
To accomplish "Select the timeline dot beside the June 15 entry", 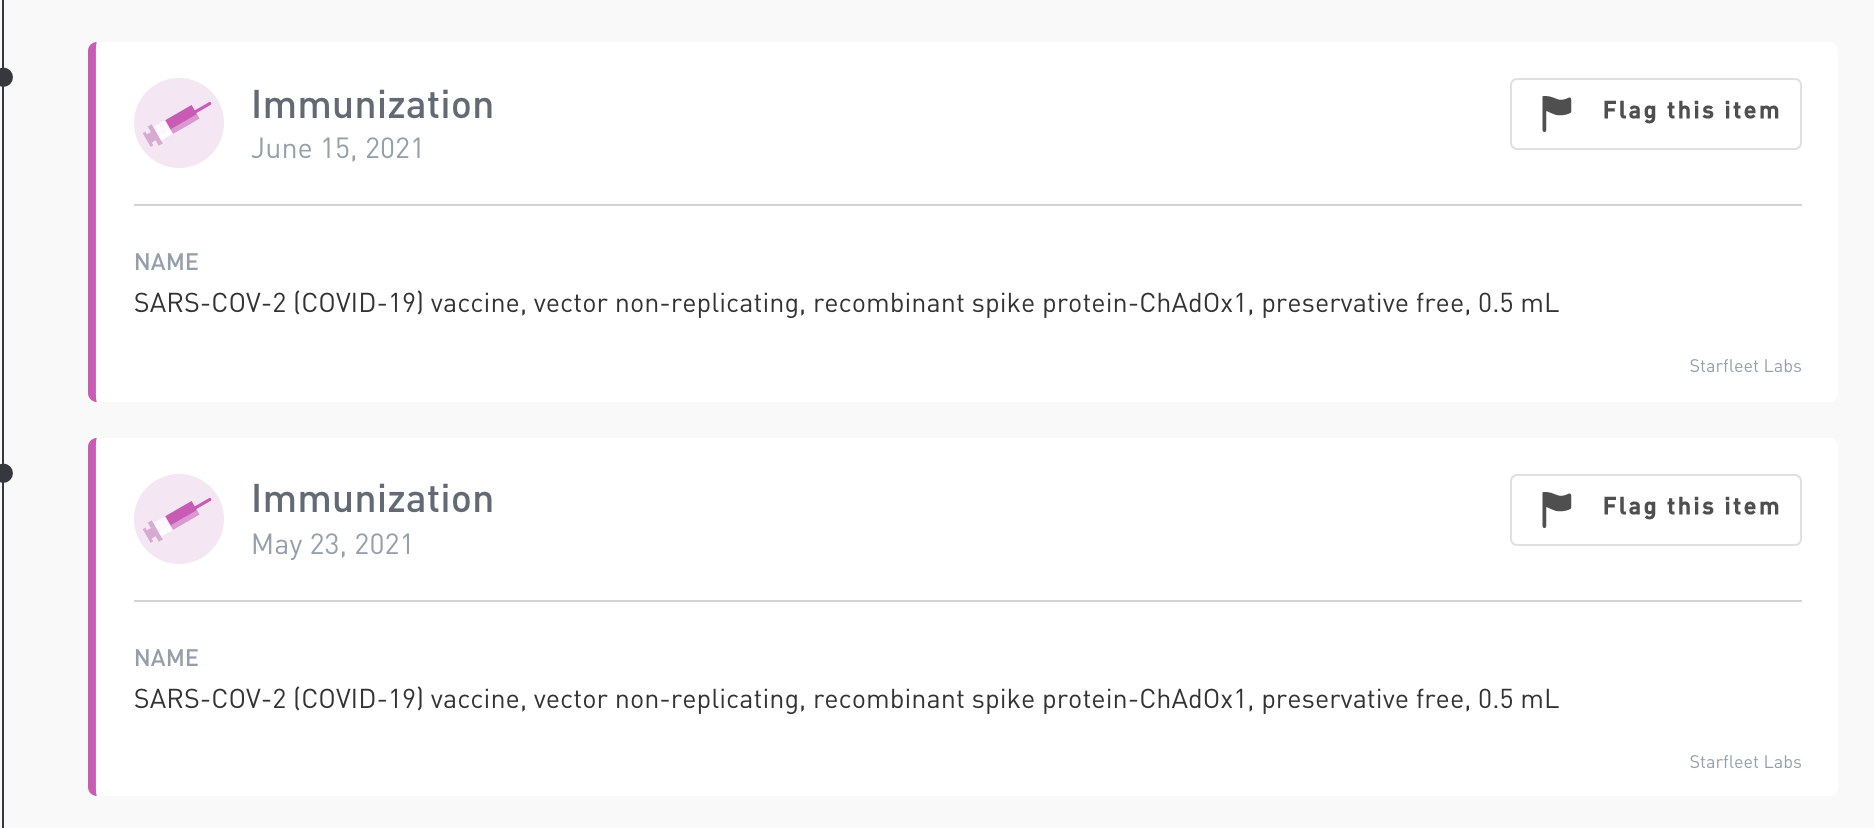I will point(5,77).
